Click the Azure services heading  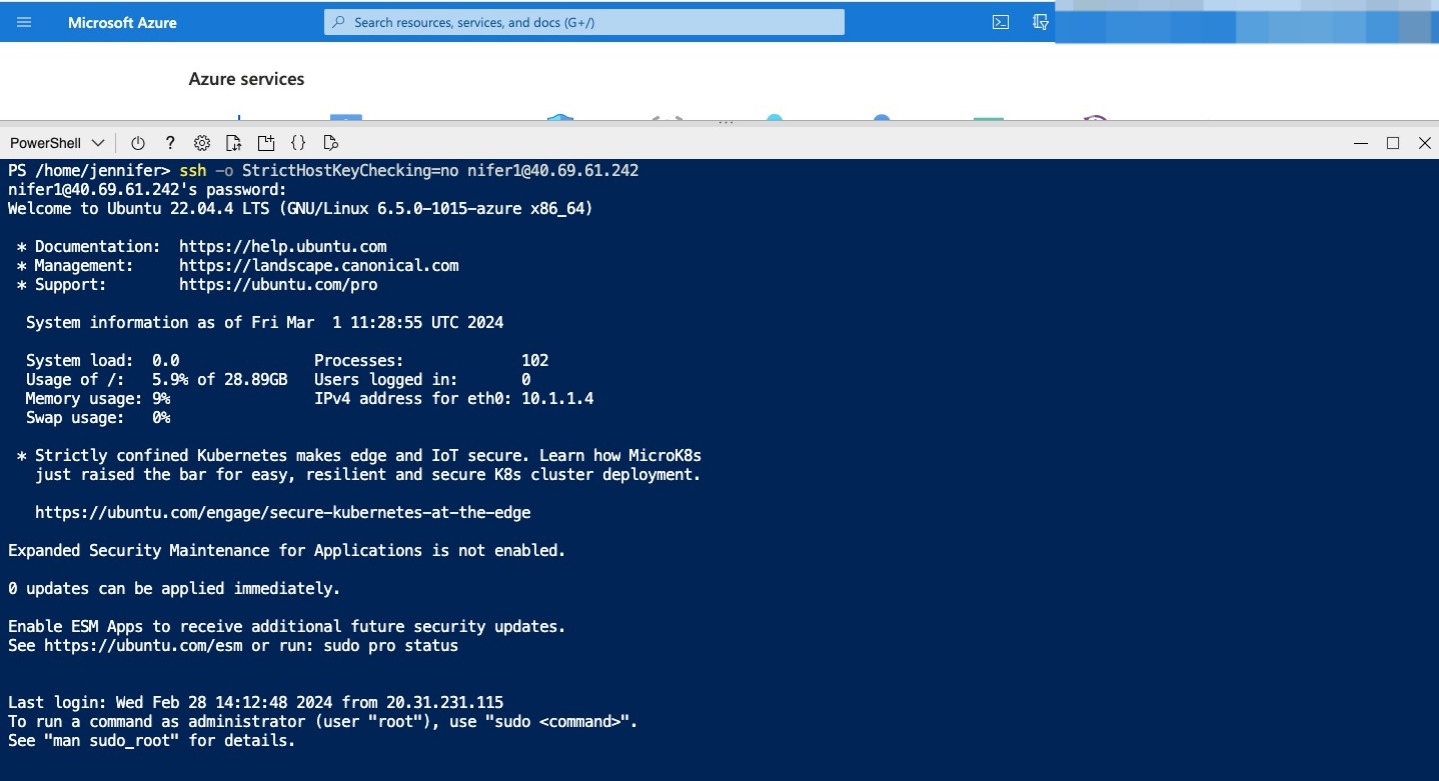coord(246,79)
